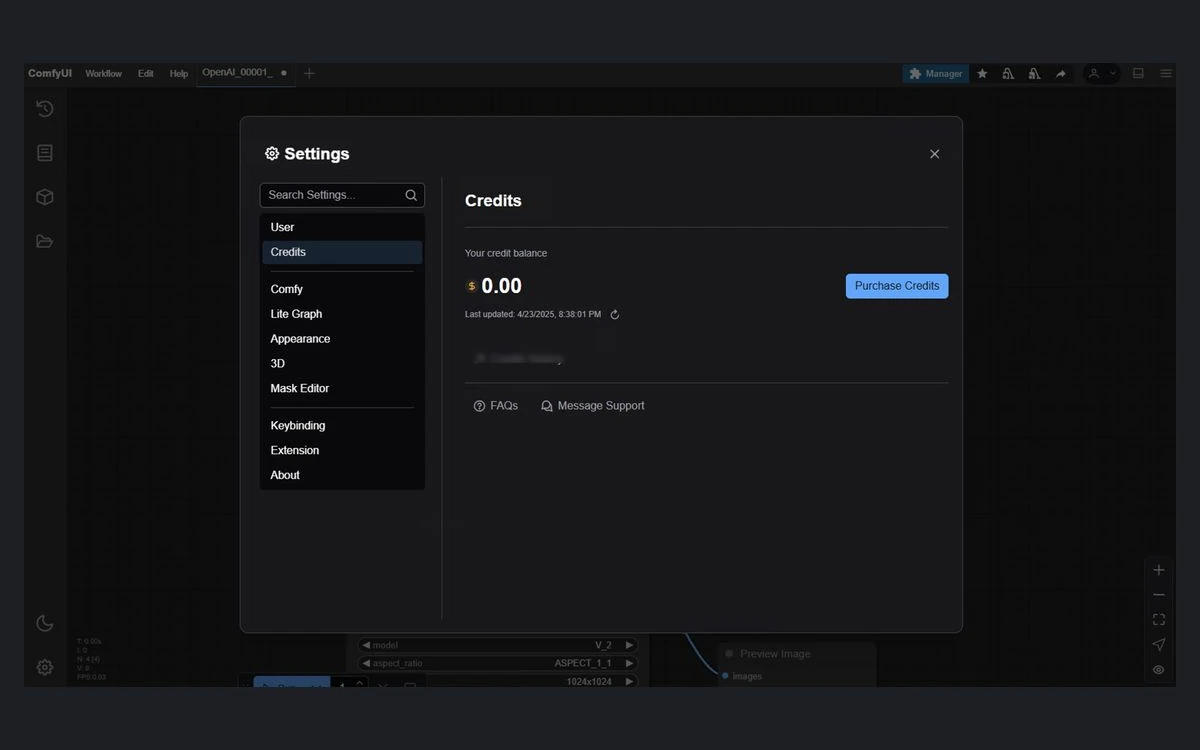Screen dimensions: 1200x750
Task: Select Extension settings category
Action: (x=342, y=451)
